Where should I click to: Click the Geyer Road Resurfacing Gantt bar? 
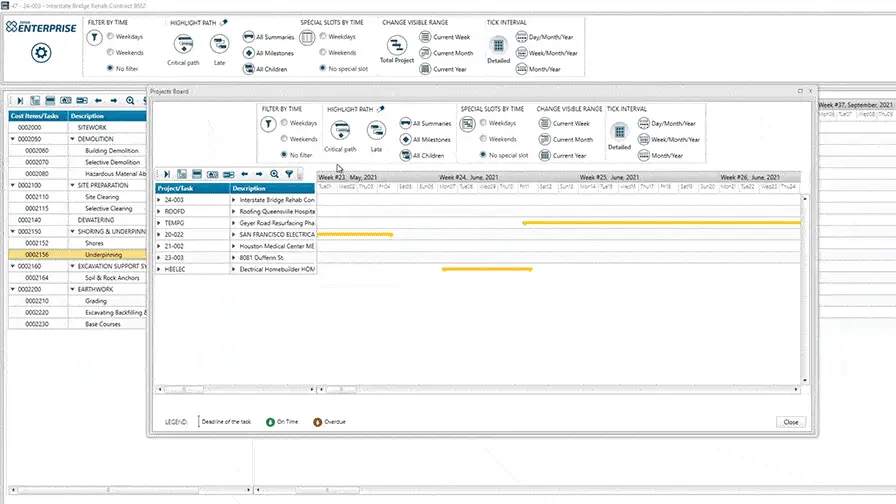(660, 223)
